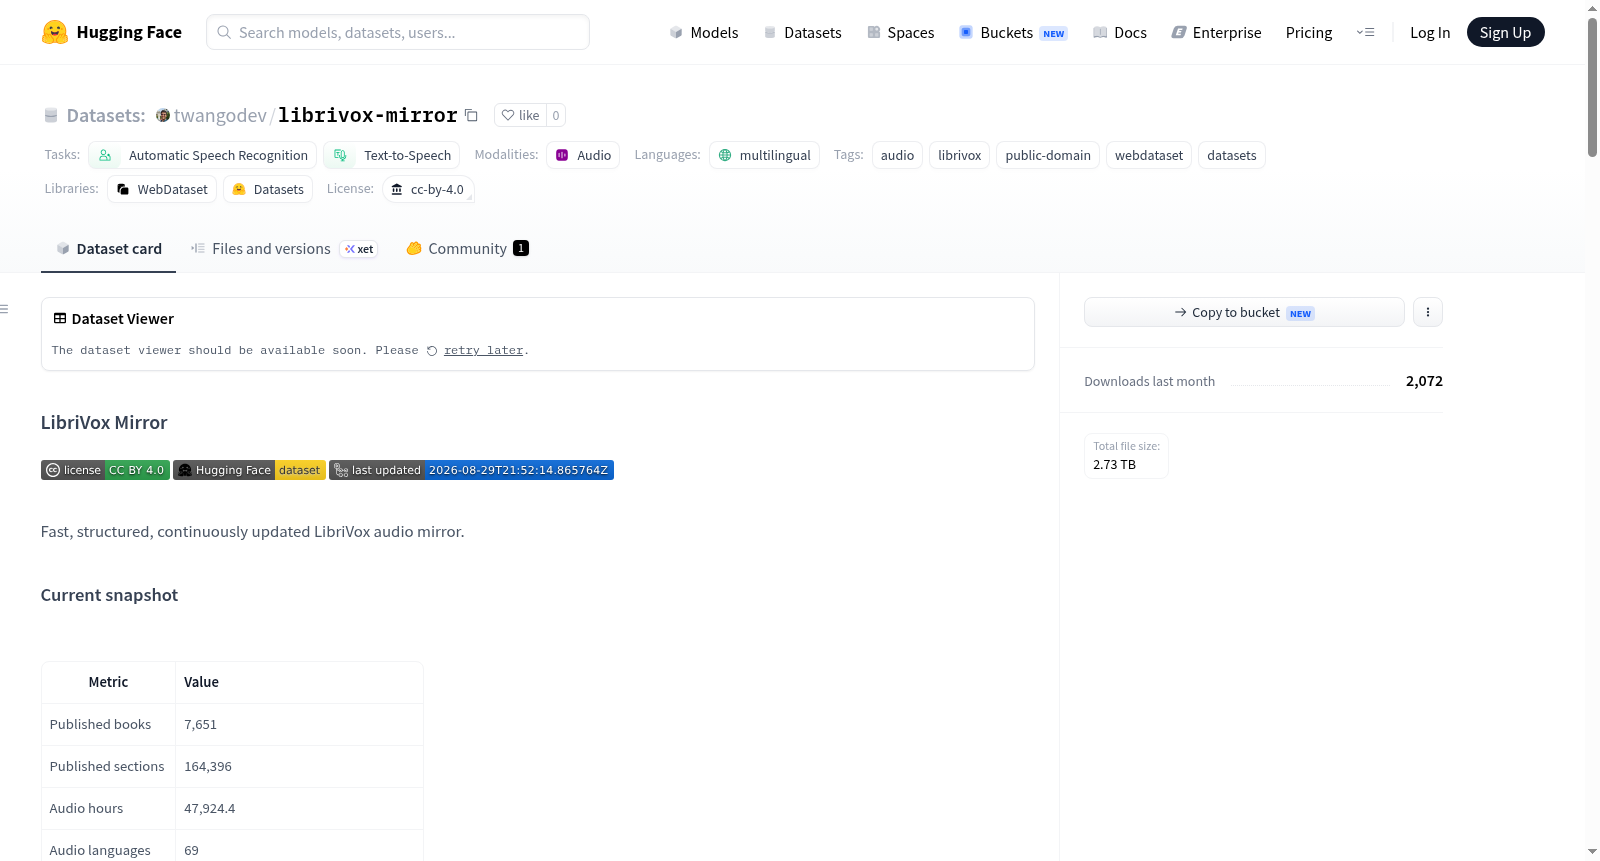The image size is (1600, 861).
Task: Expand the navigation overflow menu
Action: pyautogui.click(x=1365, y=32)
